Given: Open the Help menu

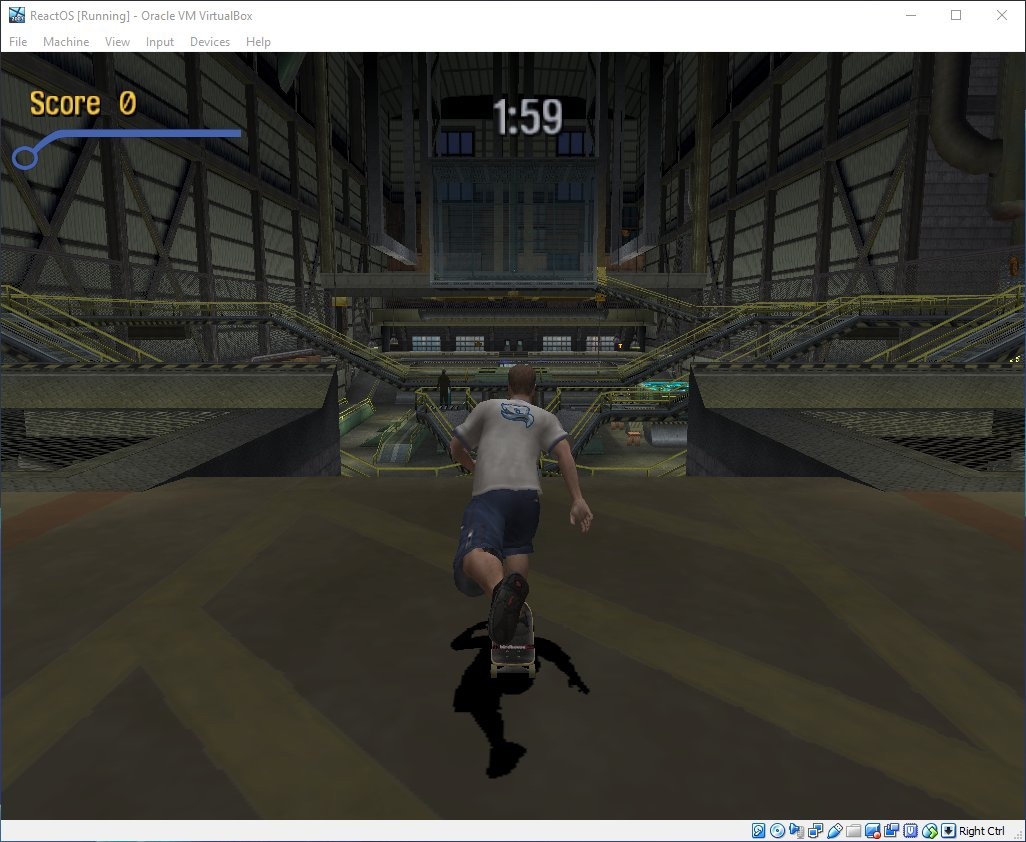Looking at the screenshot, I should [258, 42].
